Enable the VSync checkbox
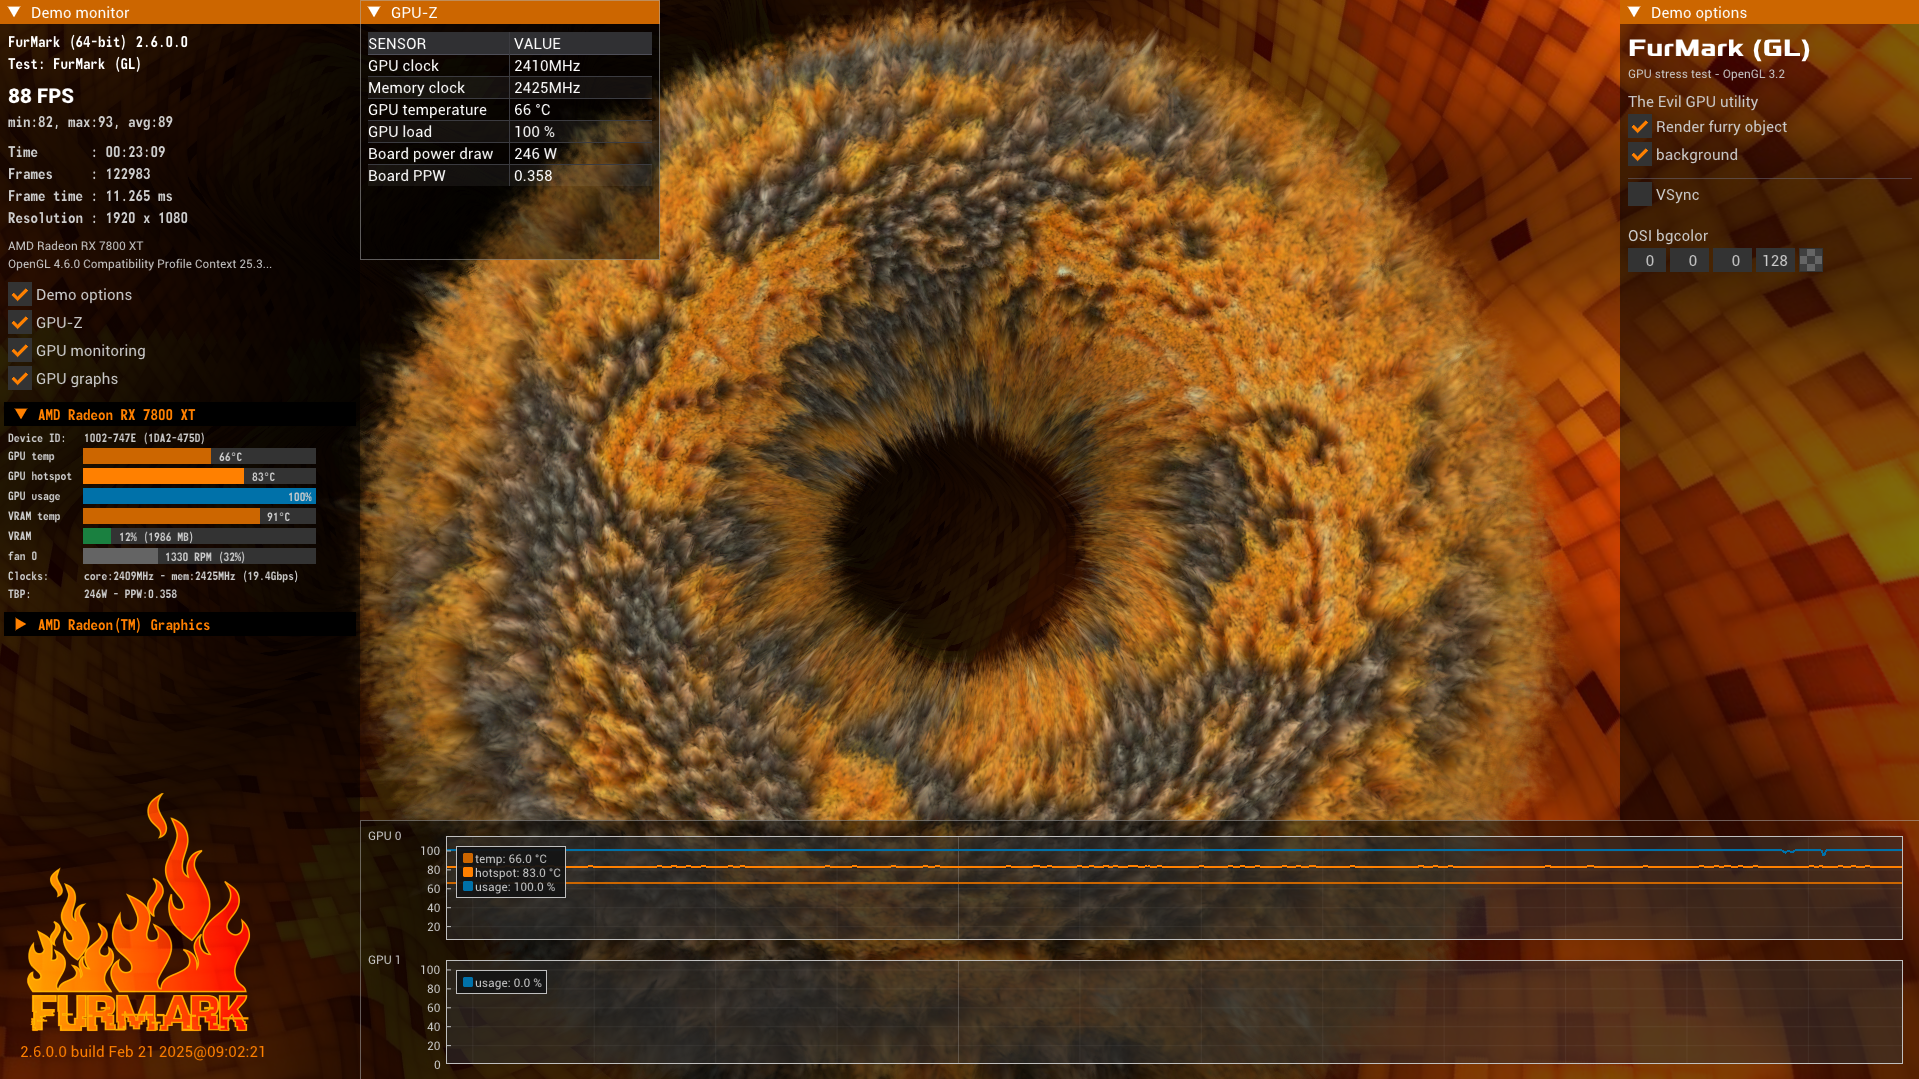Screen dimensions: 1919x1079 coord(1639,194)
